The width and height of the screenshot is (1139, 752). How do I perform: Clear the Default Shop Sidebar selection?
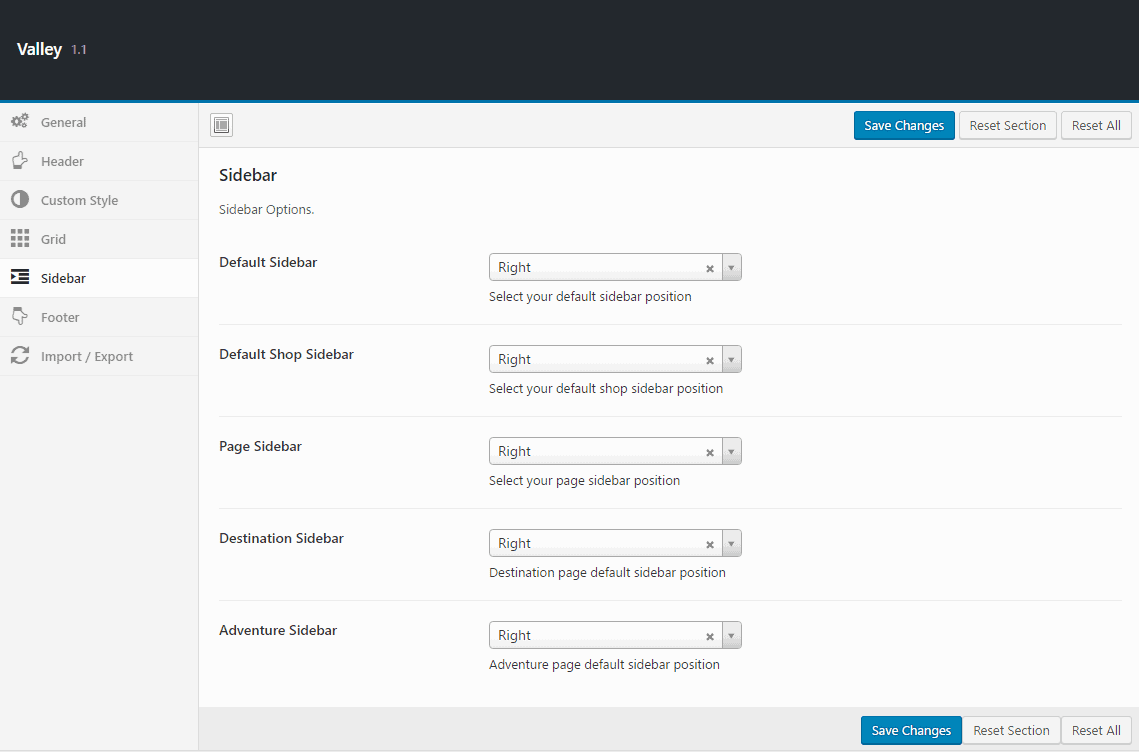pos(710,360)
